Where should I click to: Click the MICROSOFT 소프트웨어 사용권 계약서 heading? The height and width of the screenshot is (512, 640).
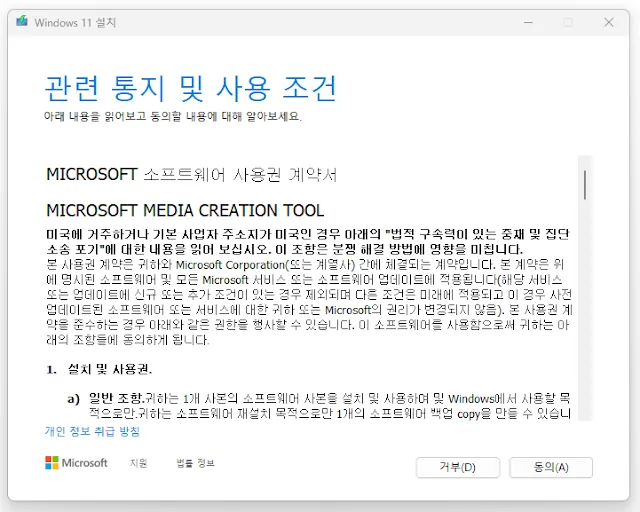(x=191, y=175)
